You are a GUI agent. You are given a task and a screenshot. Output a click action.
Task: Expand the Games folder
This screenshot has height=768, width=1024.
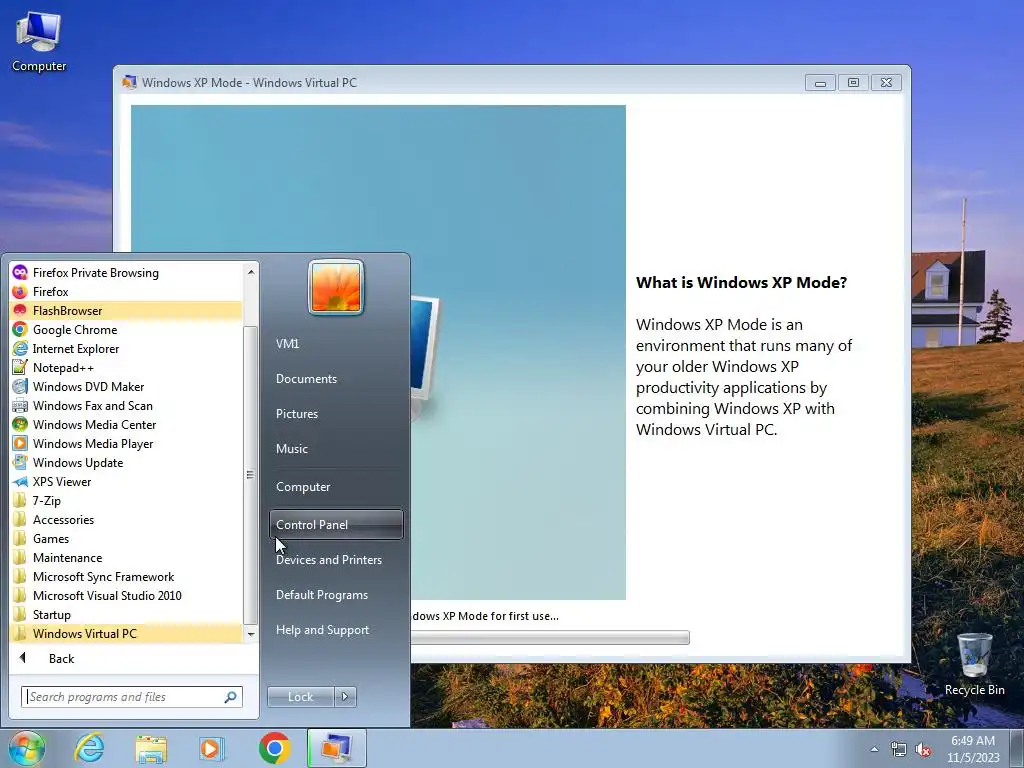pos(126,539)
